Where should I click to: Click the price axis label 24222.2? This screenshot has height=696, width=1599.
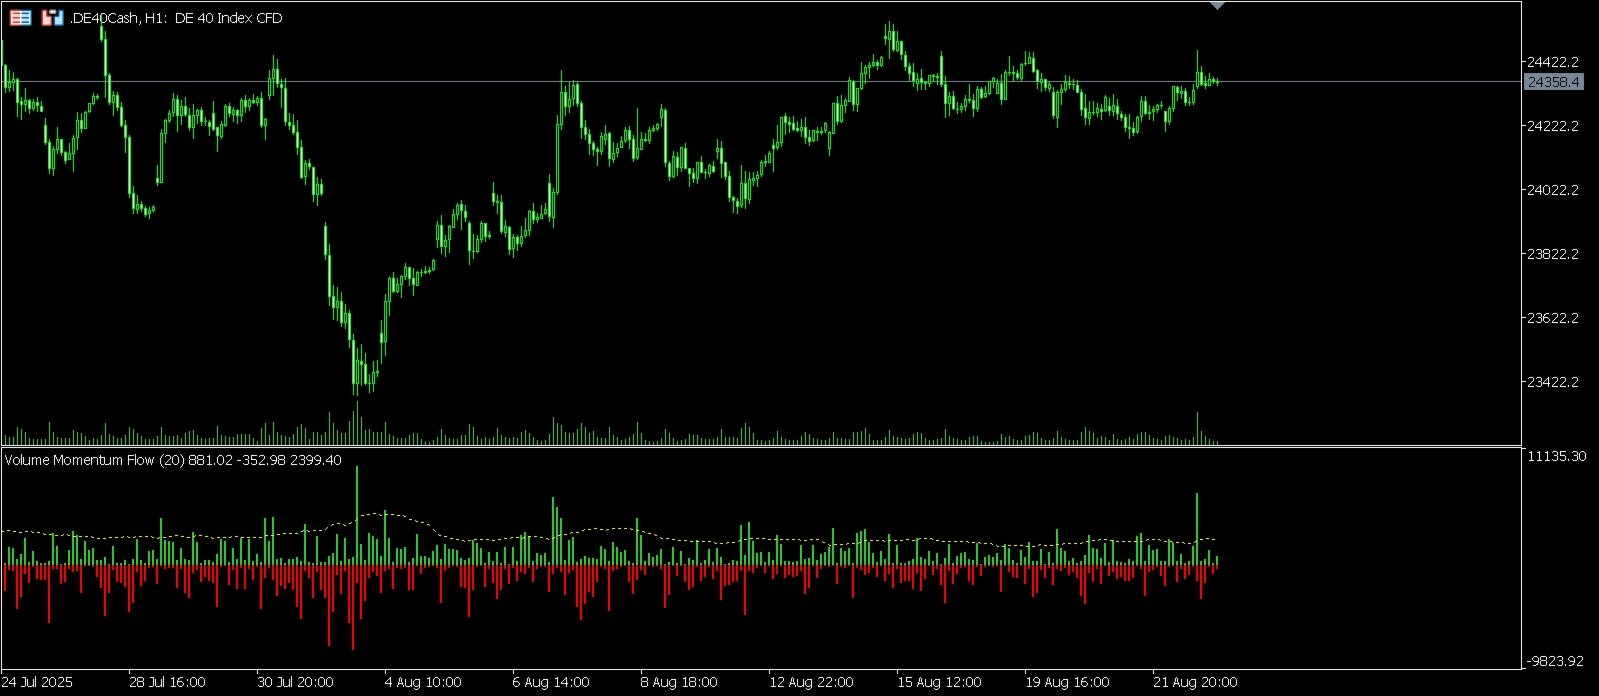[1553, 126]
